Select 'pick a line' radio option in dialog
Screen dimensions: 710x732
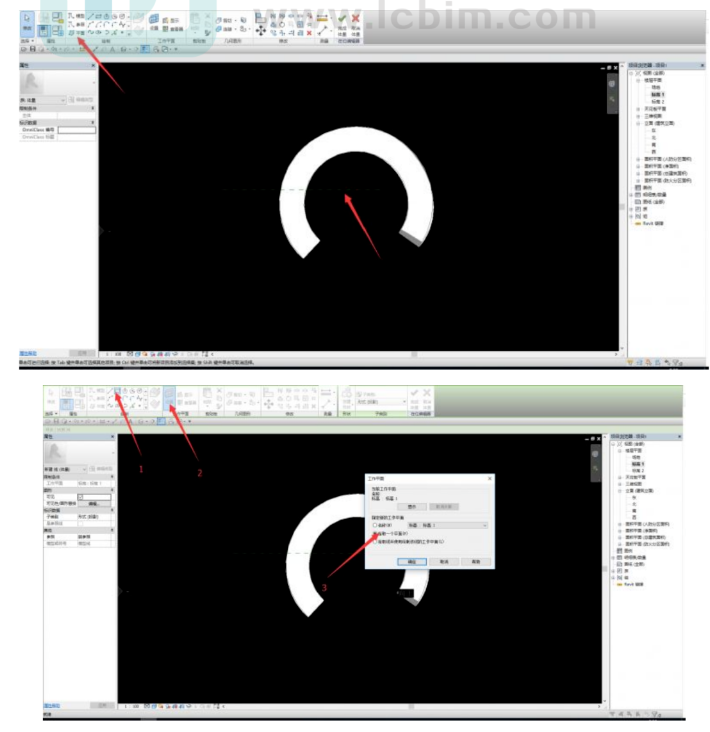pos(375,542)
